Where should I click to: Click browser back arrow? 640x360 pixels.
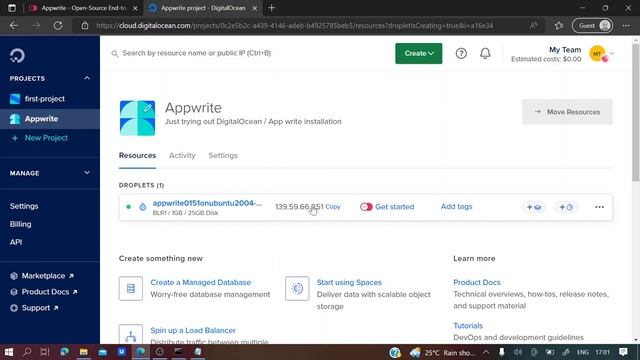pos(14,26)
